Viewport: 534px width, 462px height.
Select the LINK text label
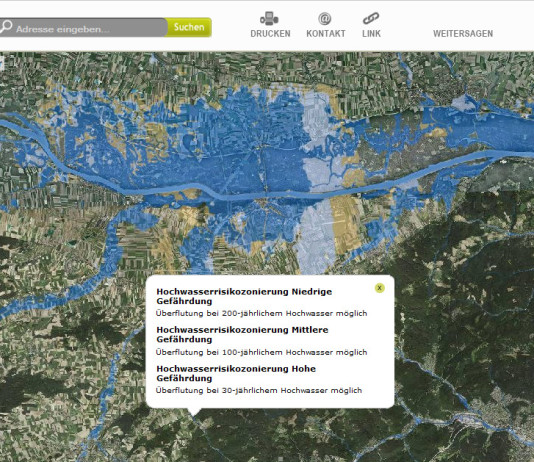click(x=371, y=34)
